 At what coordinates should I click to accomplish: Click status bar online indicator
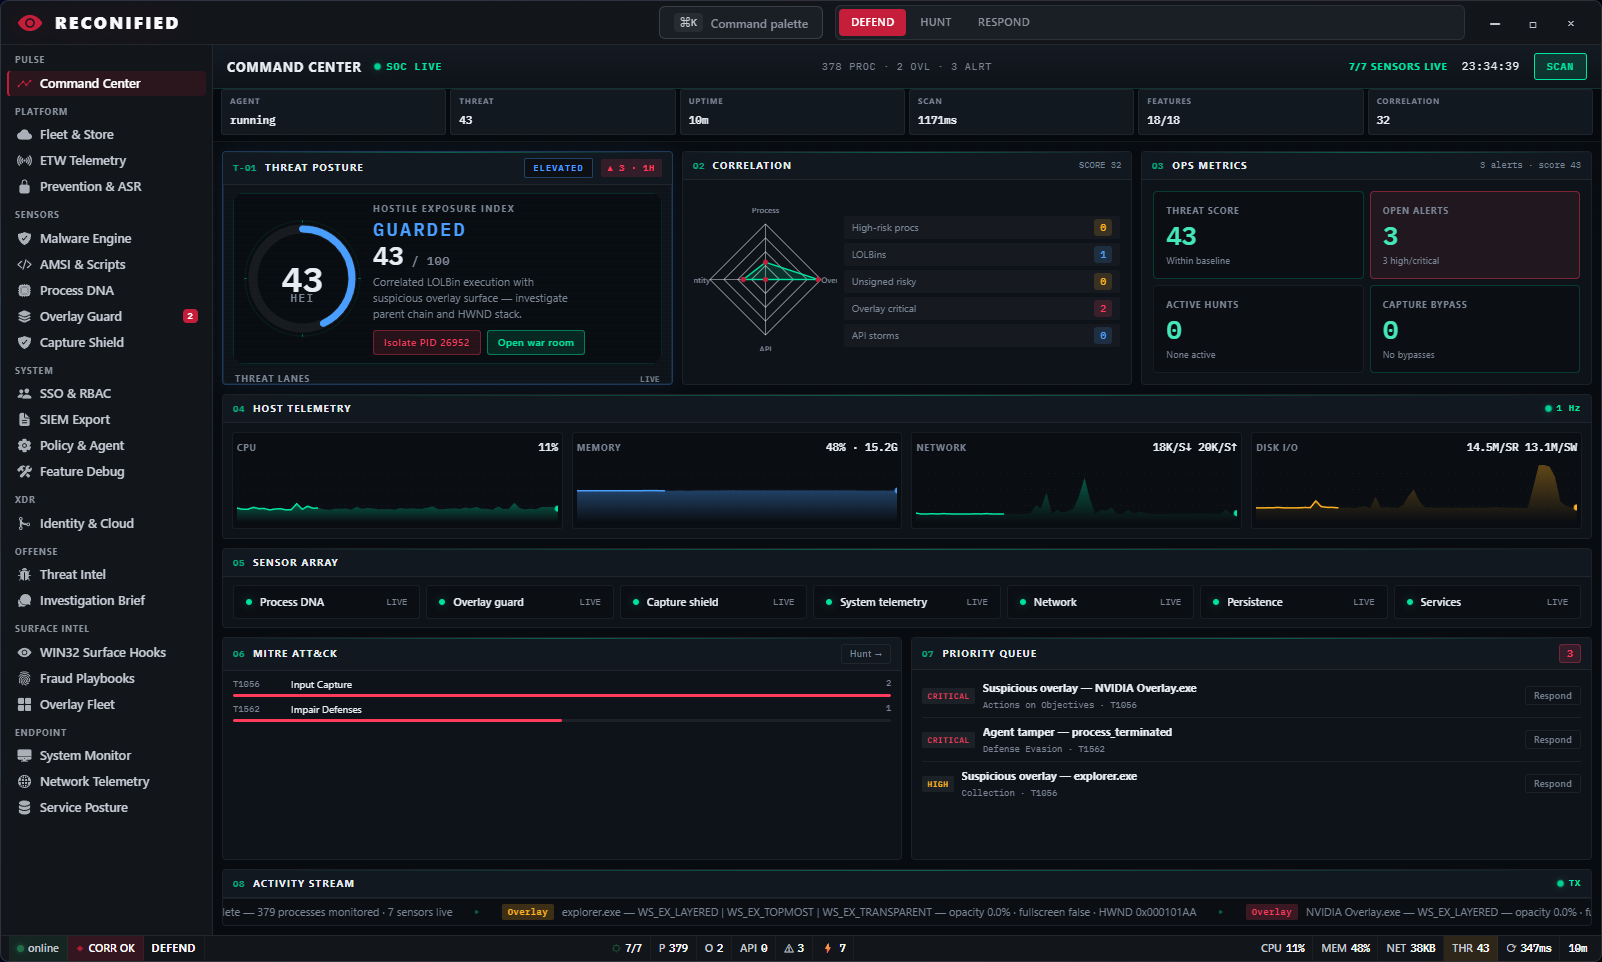tap(38, 948)
